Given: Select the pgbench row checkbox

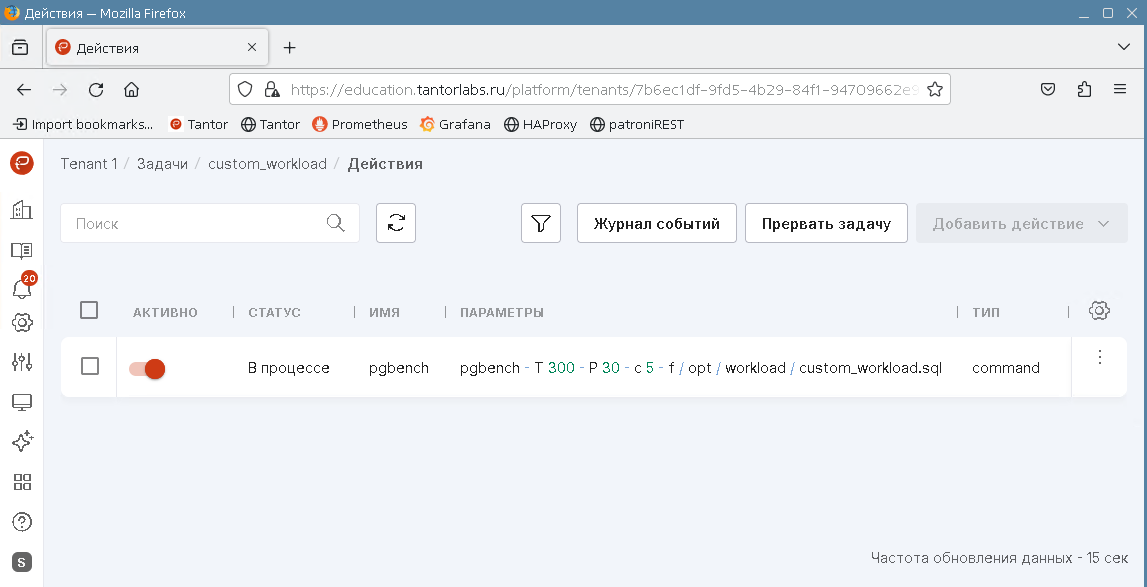Looking at the screenshot, I should pos(90,367).
